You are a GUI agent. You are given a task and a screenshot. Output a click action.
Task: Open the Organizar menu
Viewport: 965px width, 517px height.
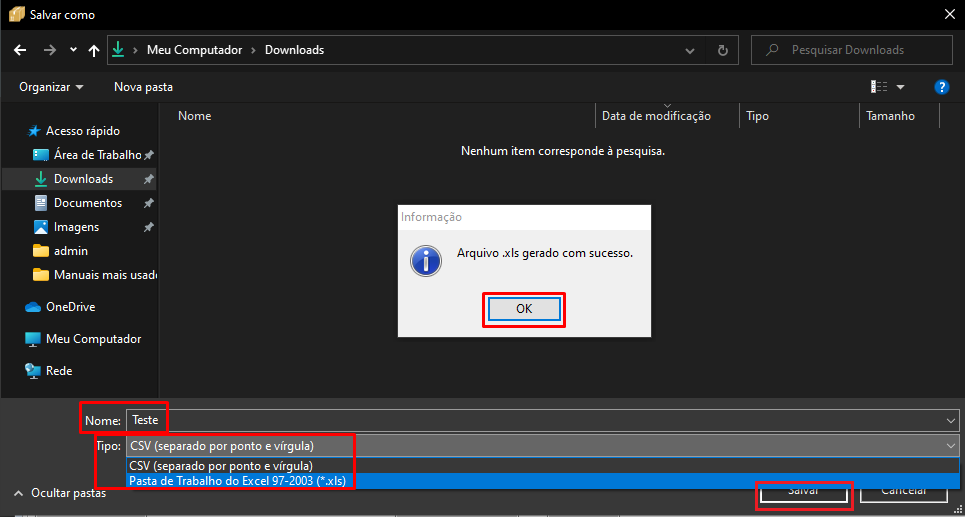(51, 87)
